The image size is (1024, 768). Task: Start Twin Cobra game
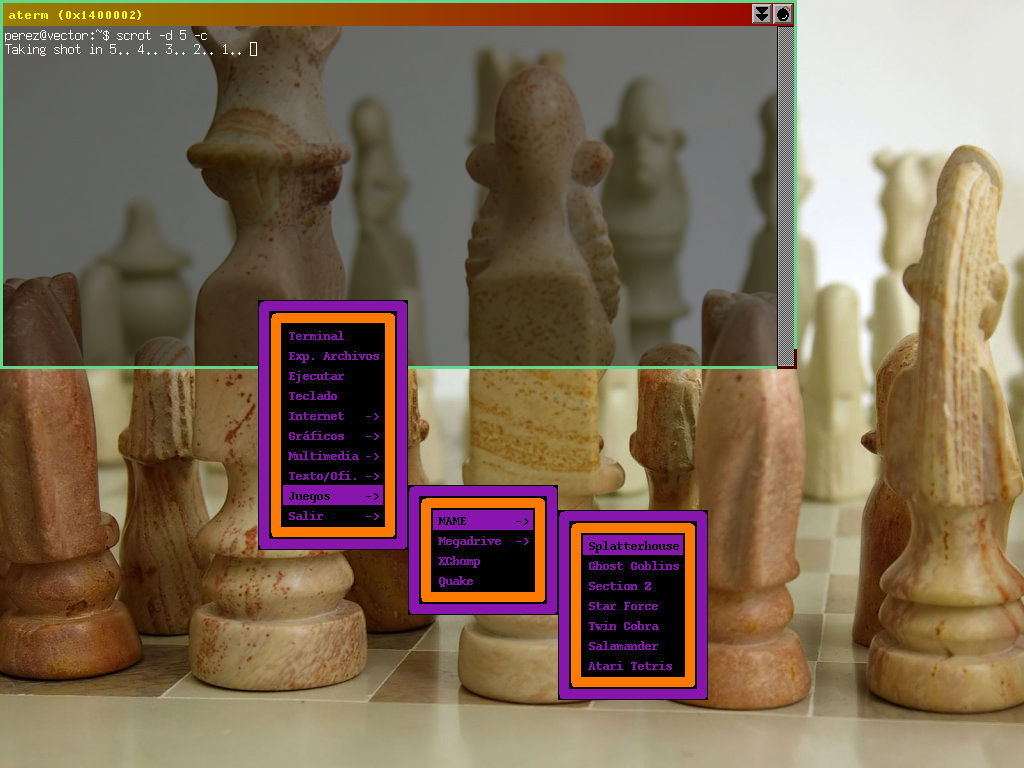tap(633, 626)
